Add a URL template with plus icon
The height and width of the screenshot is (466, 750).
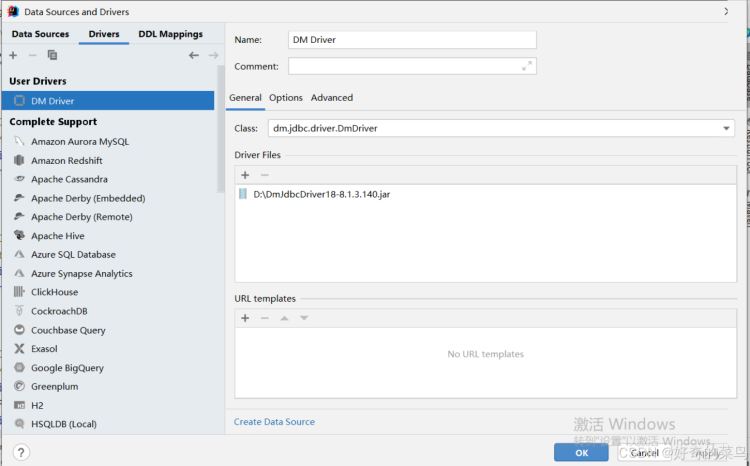pos(245,318)
